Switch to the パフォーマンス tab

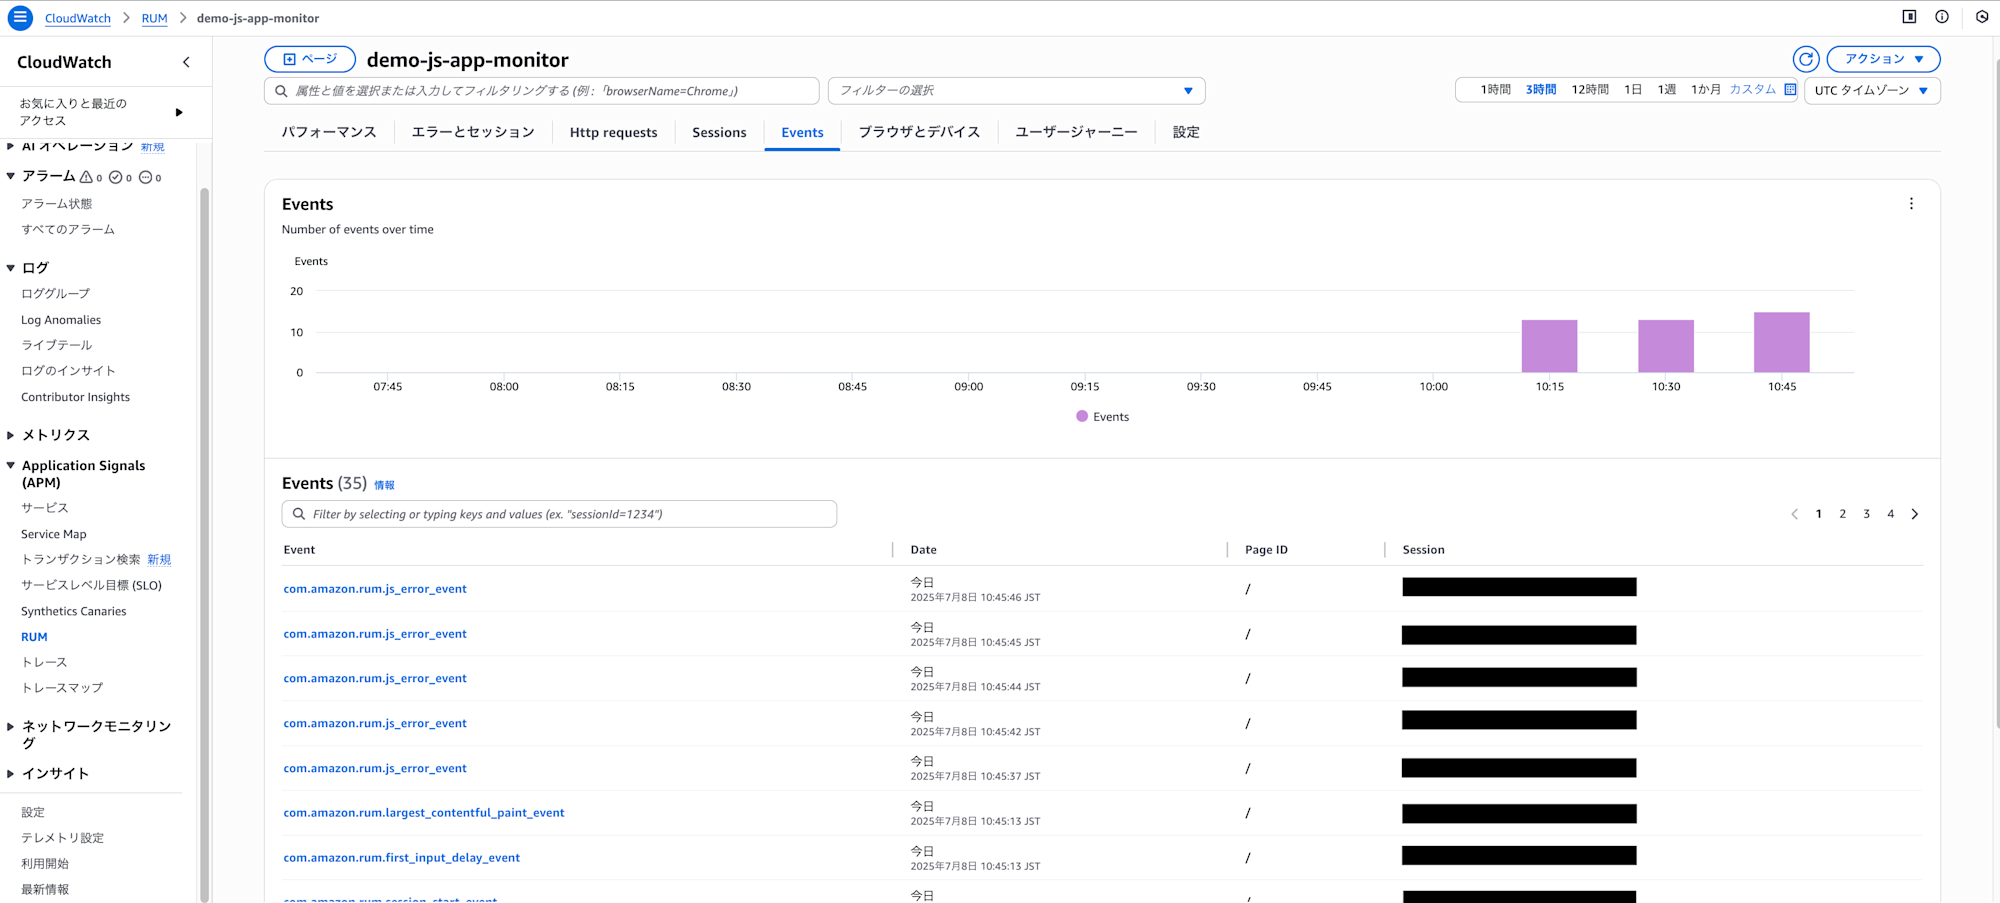[x=328, y=132]
